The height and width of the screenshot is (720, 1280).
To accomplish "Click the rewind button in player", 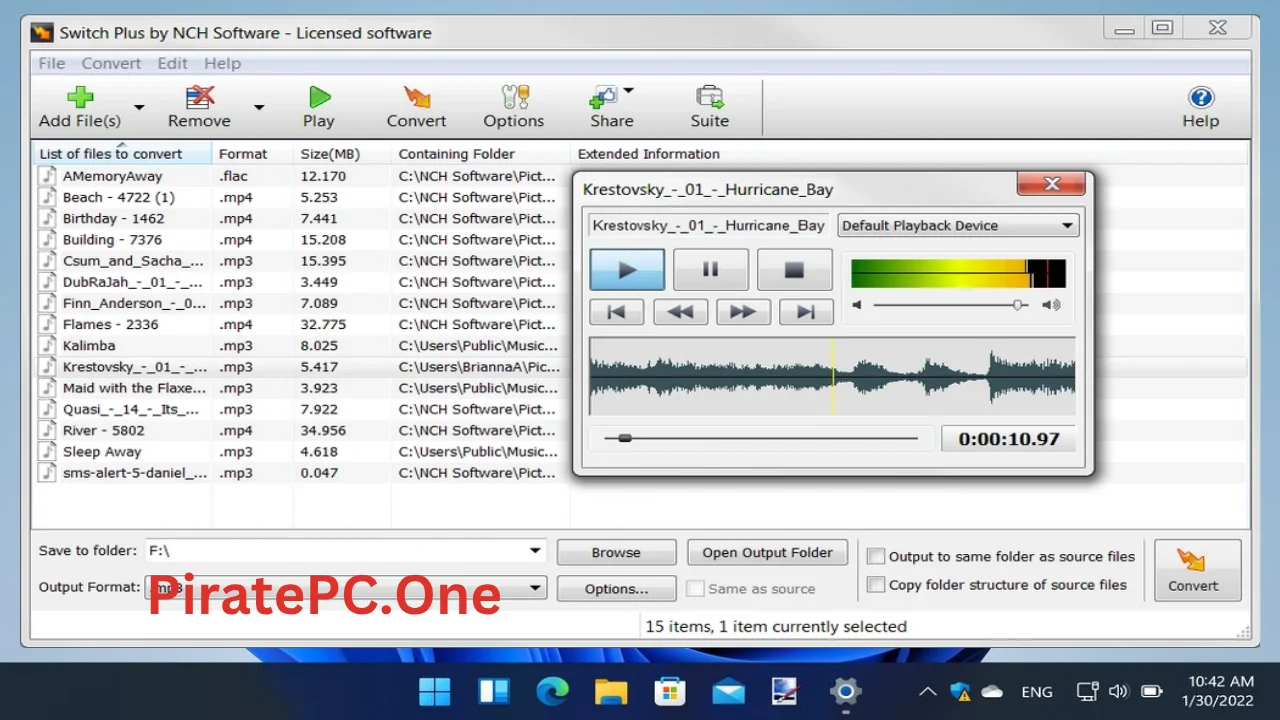I will 680,312.
